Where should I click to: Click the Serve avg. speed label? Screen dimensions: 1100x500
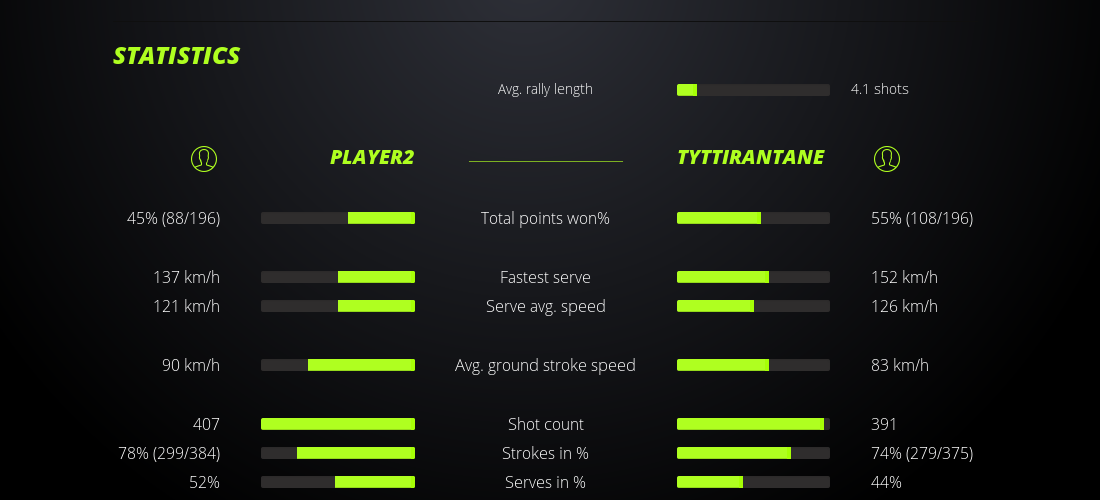545,306
